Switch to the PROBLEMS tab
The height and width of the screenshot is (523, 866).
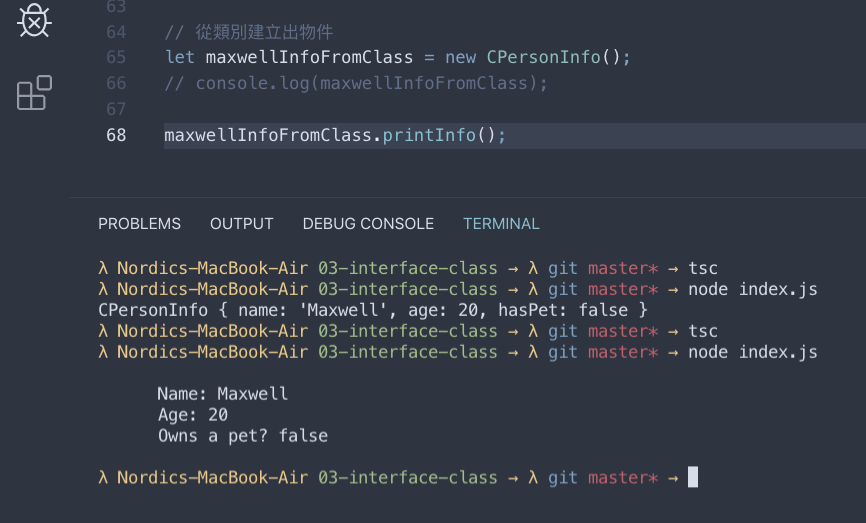pos(139,224)
